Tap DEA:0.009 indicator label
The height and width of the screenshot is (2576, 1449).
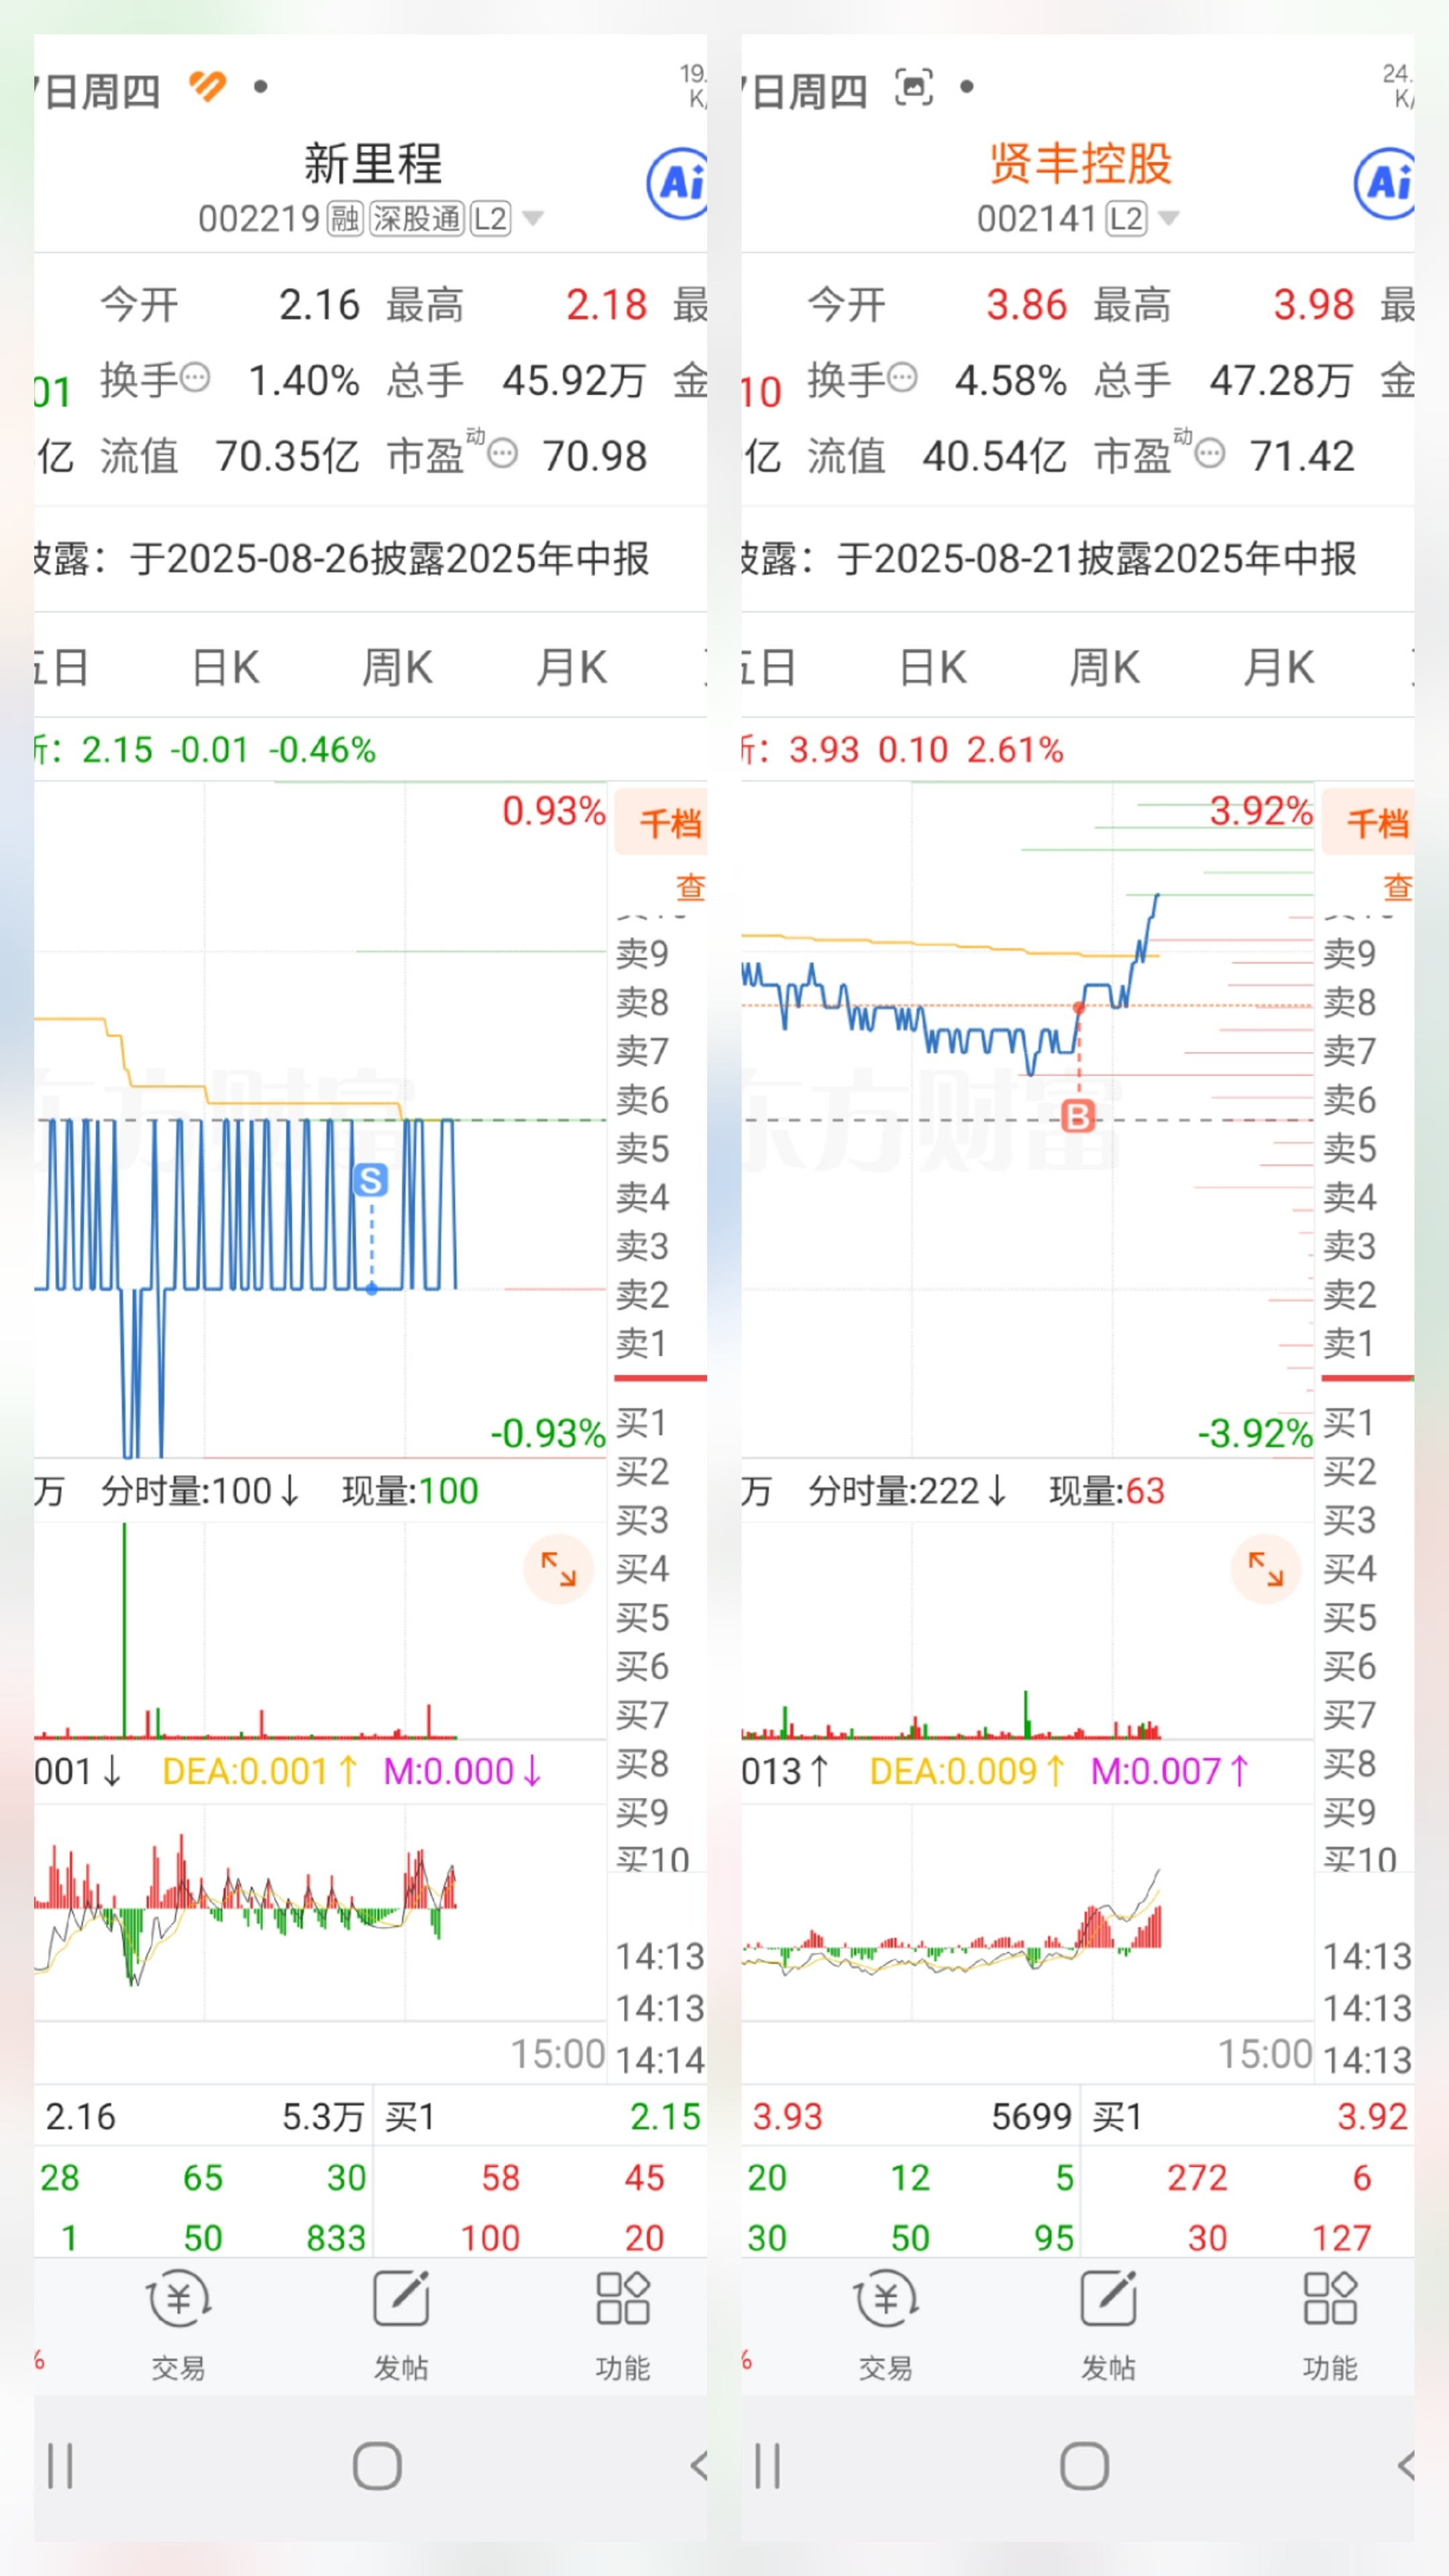tap(968, 1772)
